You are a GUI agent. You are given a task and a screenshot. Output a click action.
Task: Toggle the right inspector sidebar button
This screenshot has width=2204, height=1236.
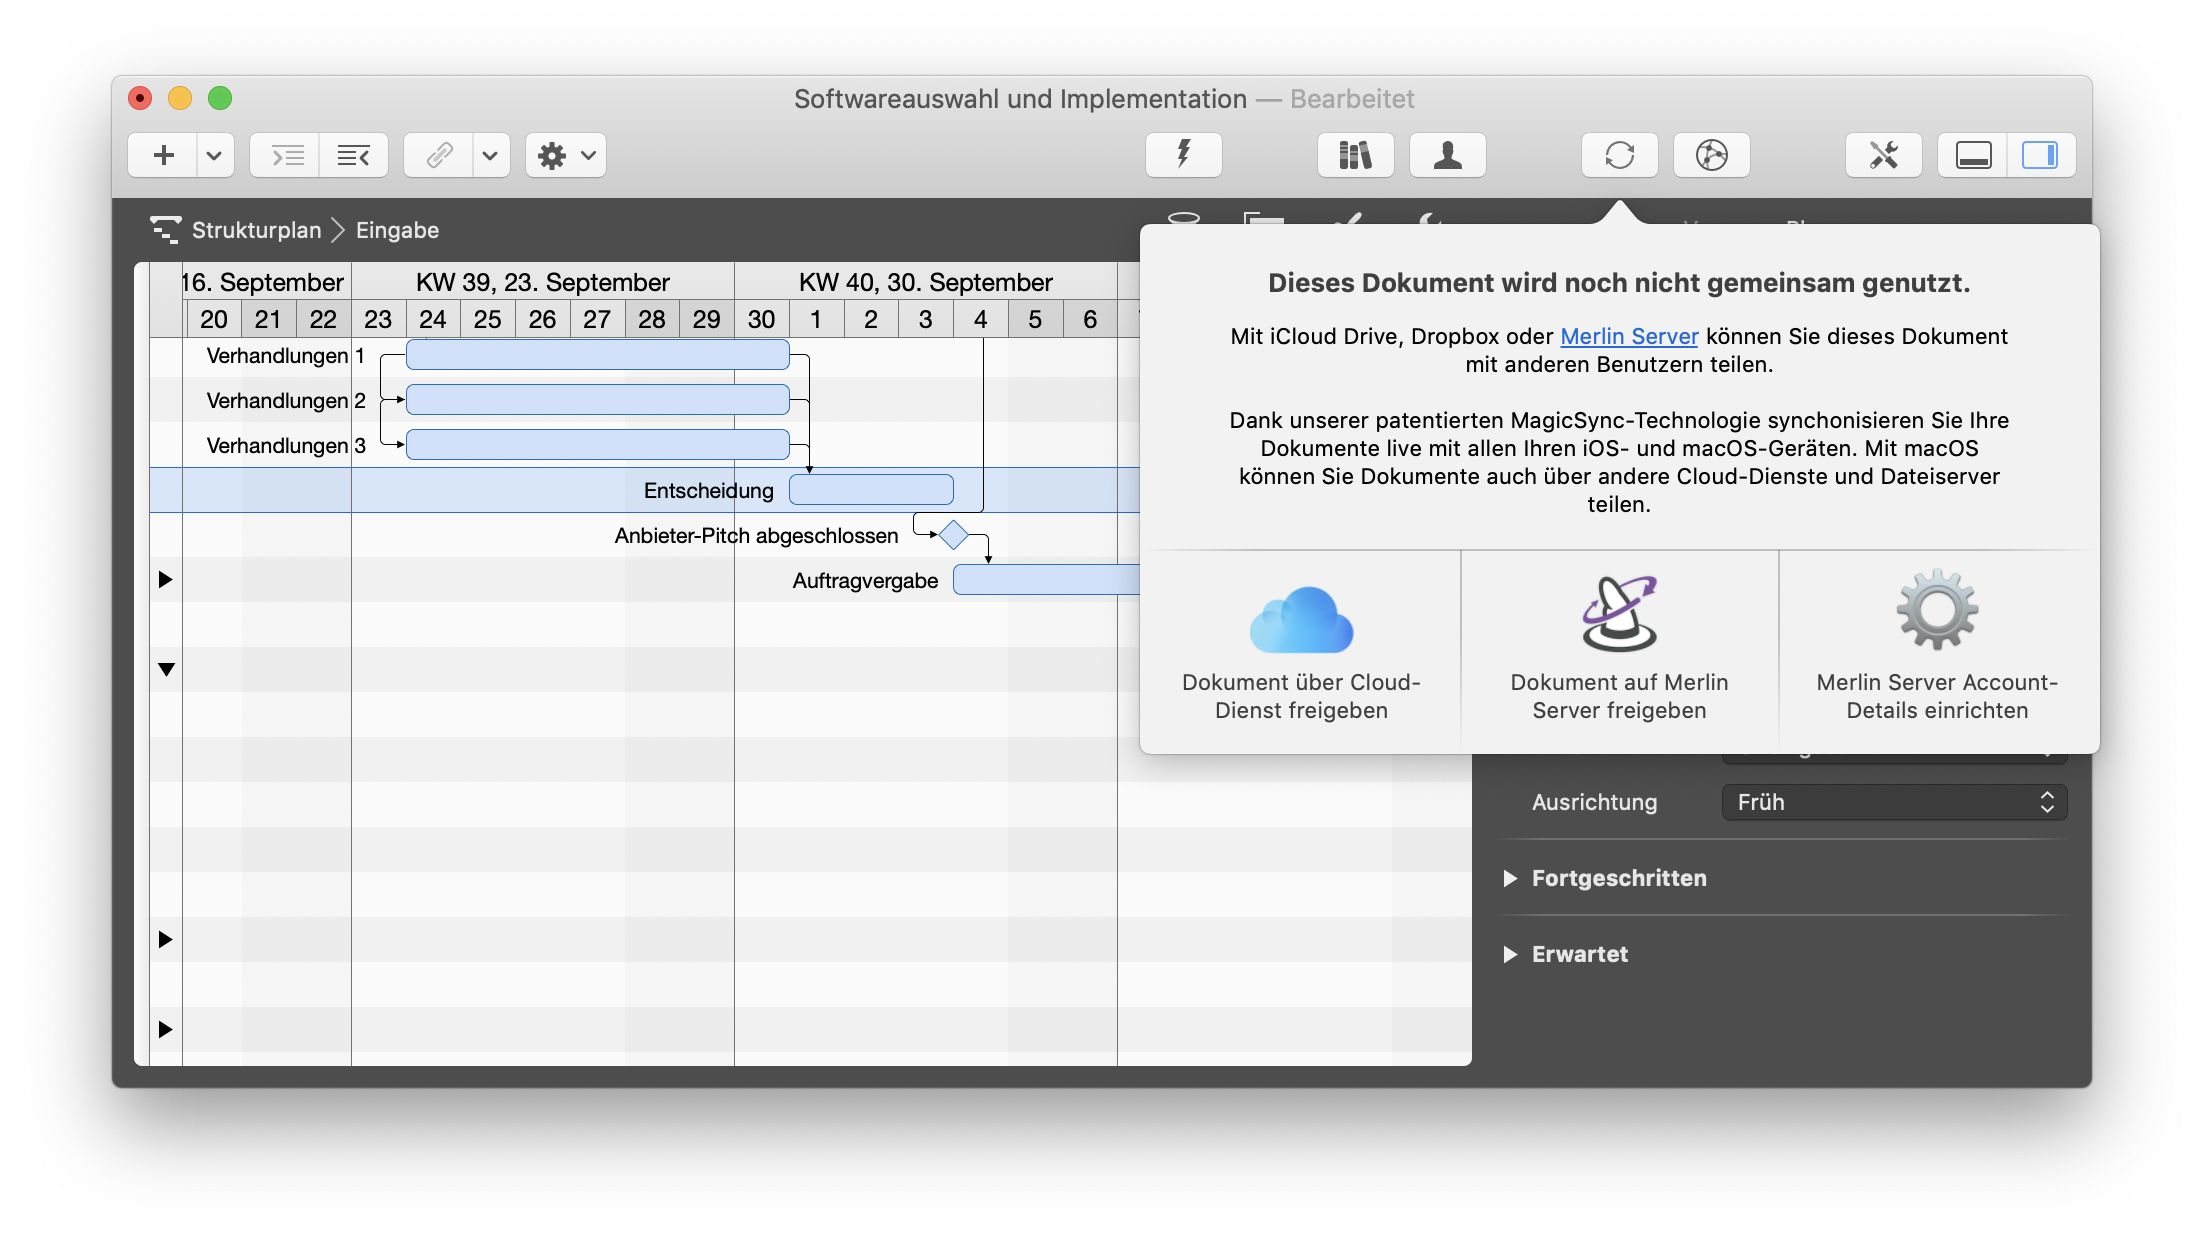2040,155
